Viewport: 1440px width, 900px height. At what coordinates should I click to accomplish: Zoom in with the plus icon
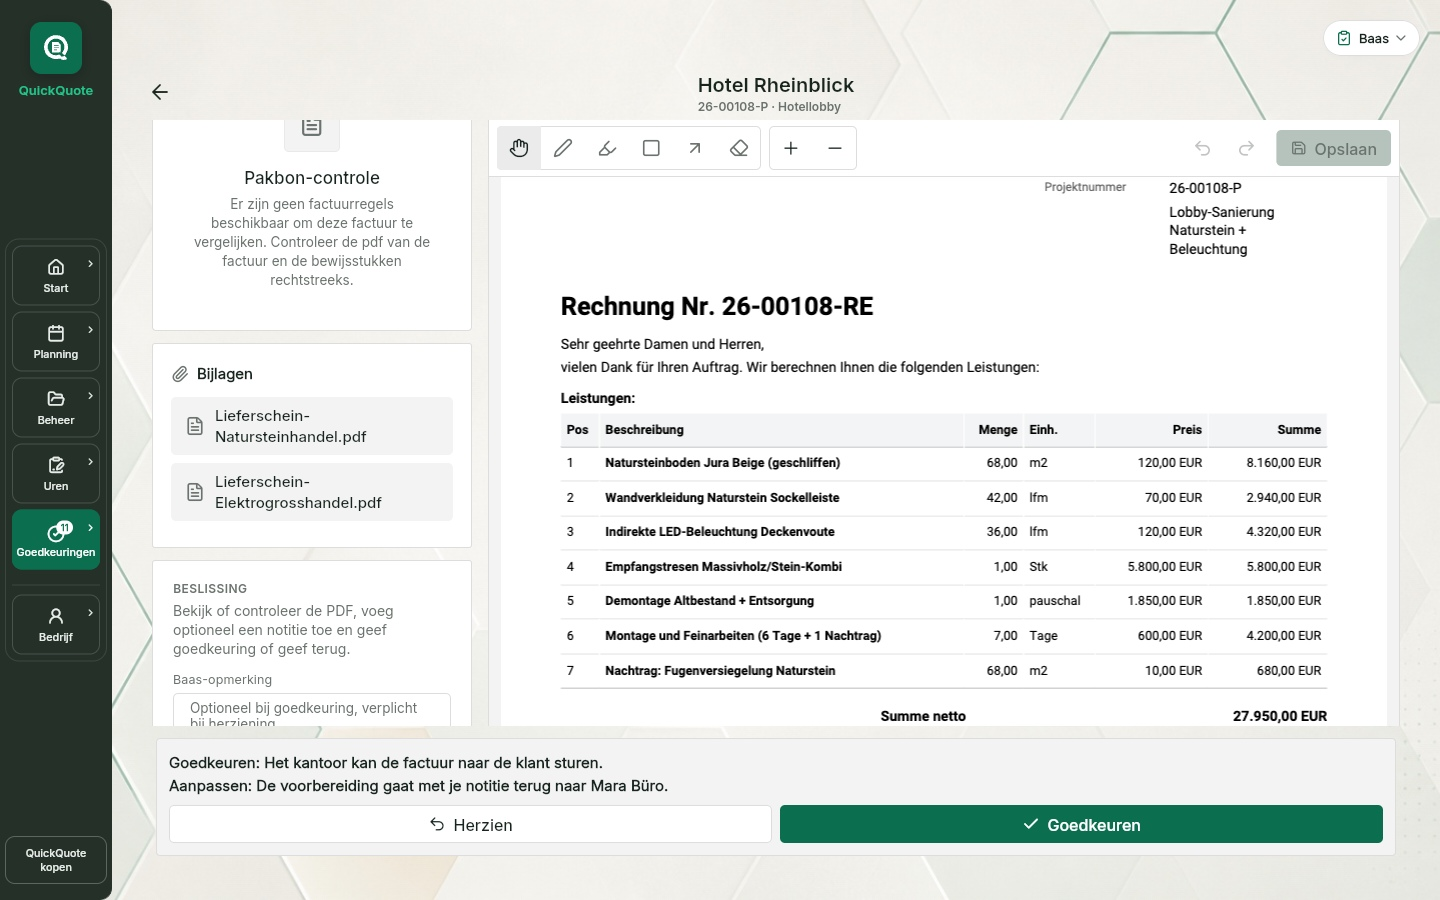[791, 148]
